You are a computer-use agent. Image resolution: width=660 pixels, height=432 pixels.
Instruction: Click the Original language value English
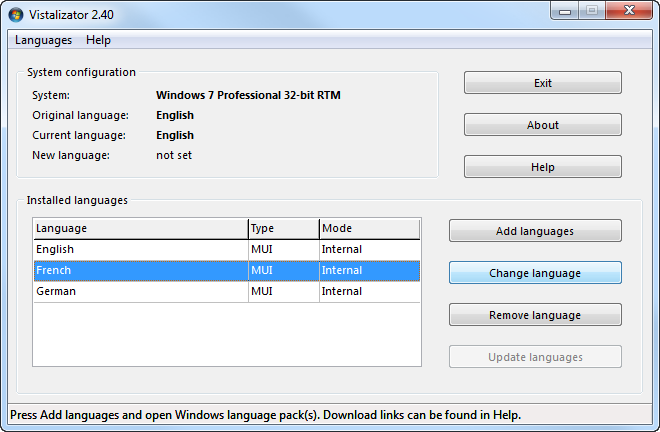[175, 115]
